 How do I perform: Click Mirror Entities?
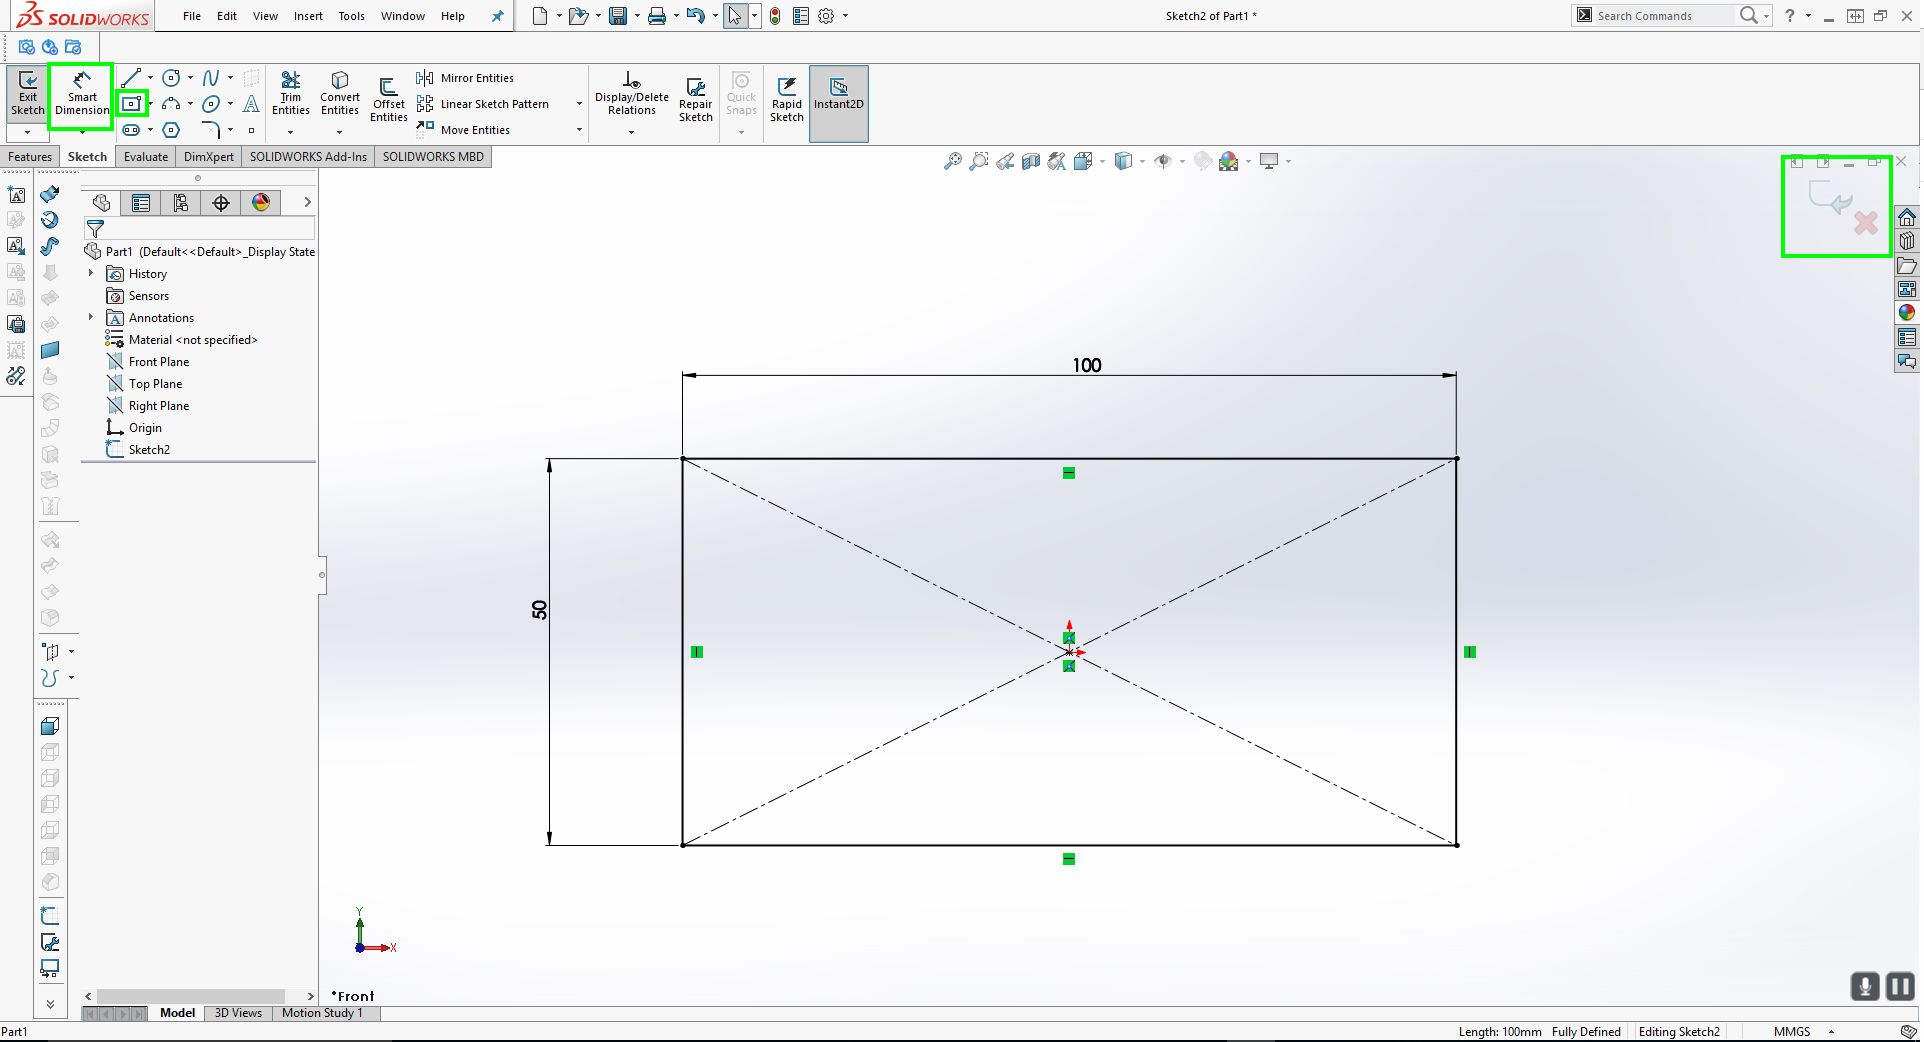pos(465,78)
